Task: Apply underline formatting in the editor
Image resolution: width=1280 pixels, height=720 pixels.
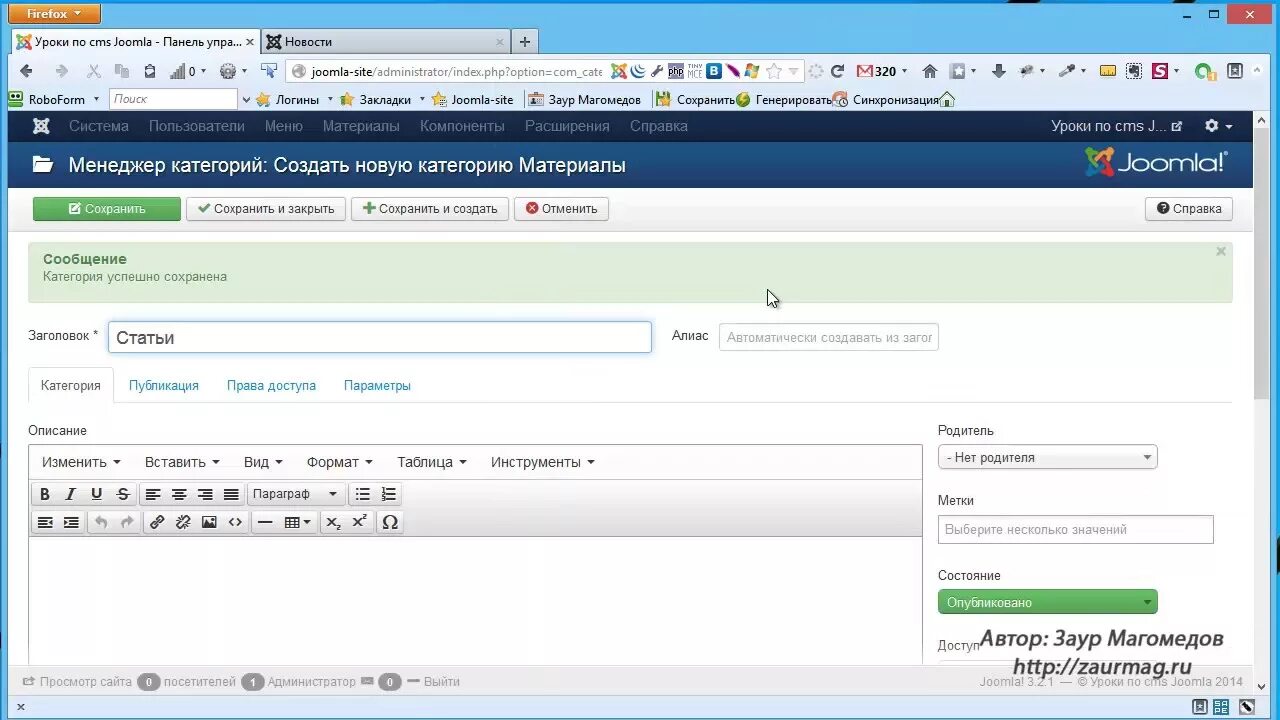Action: [97, 494]
